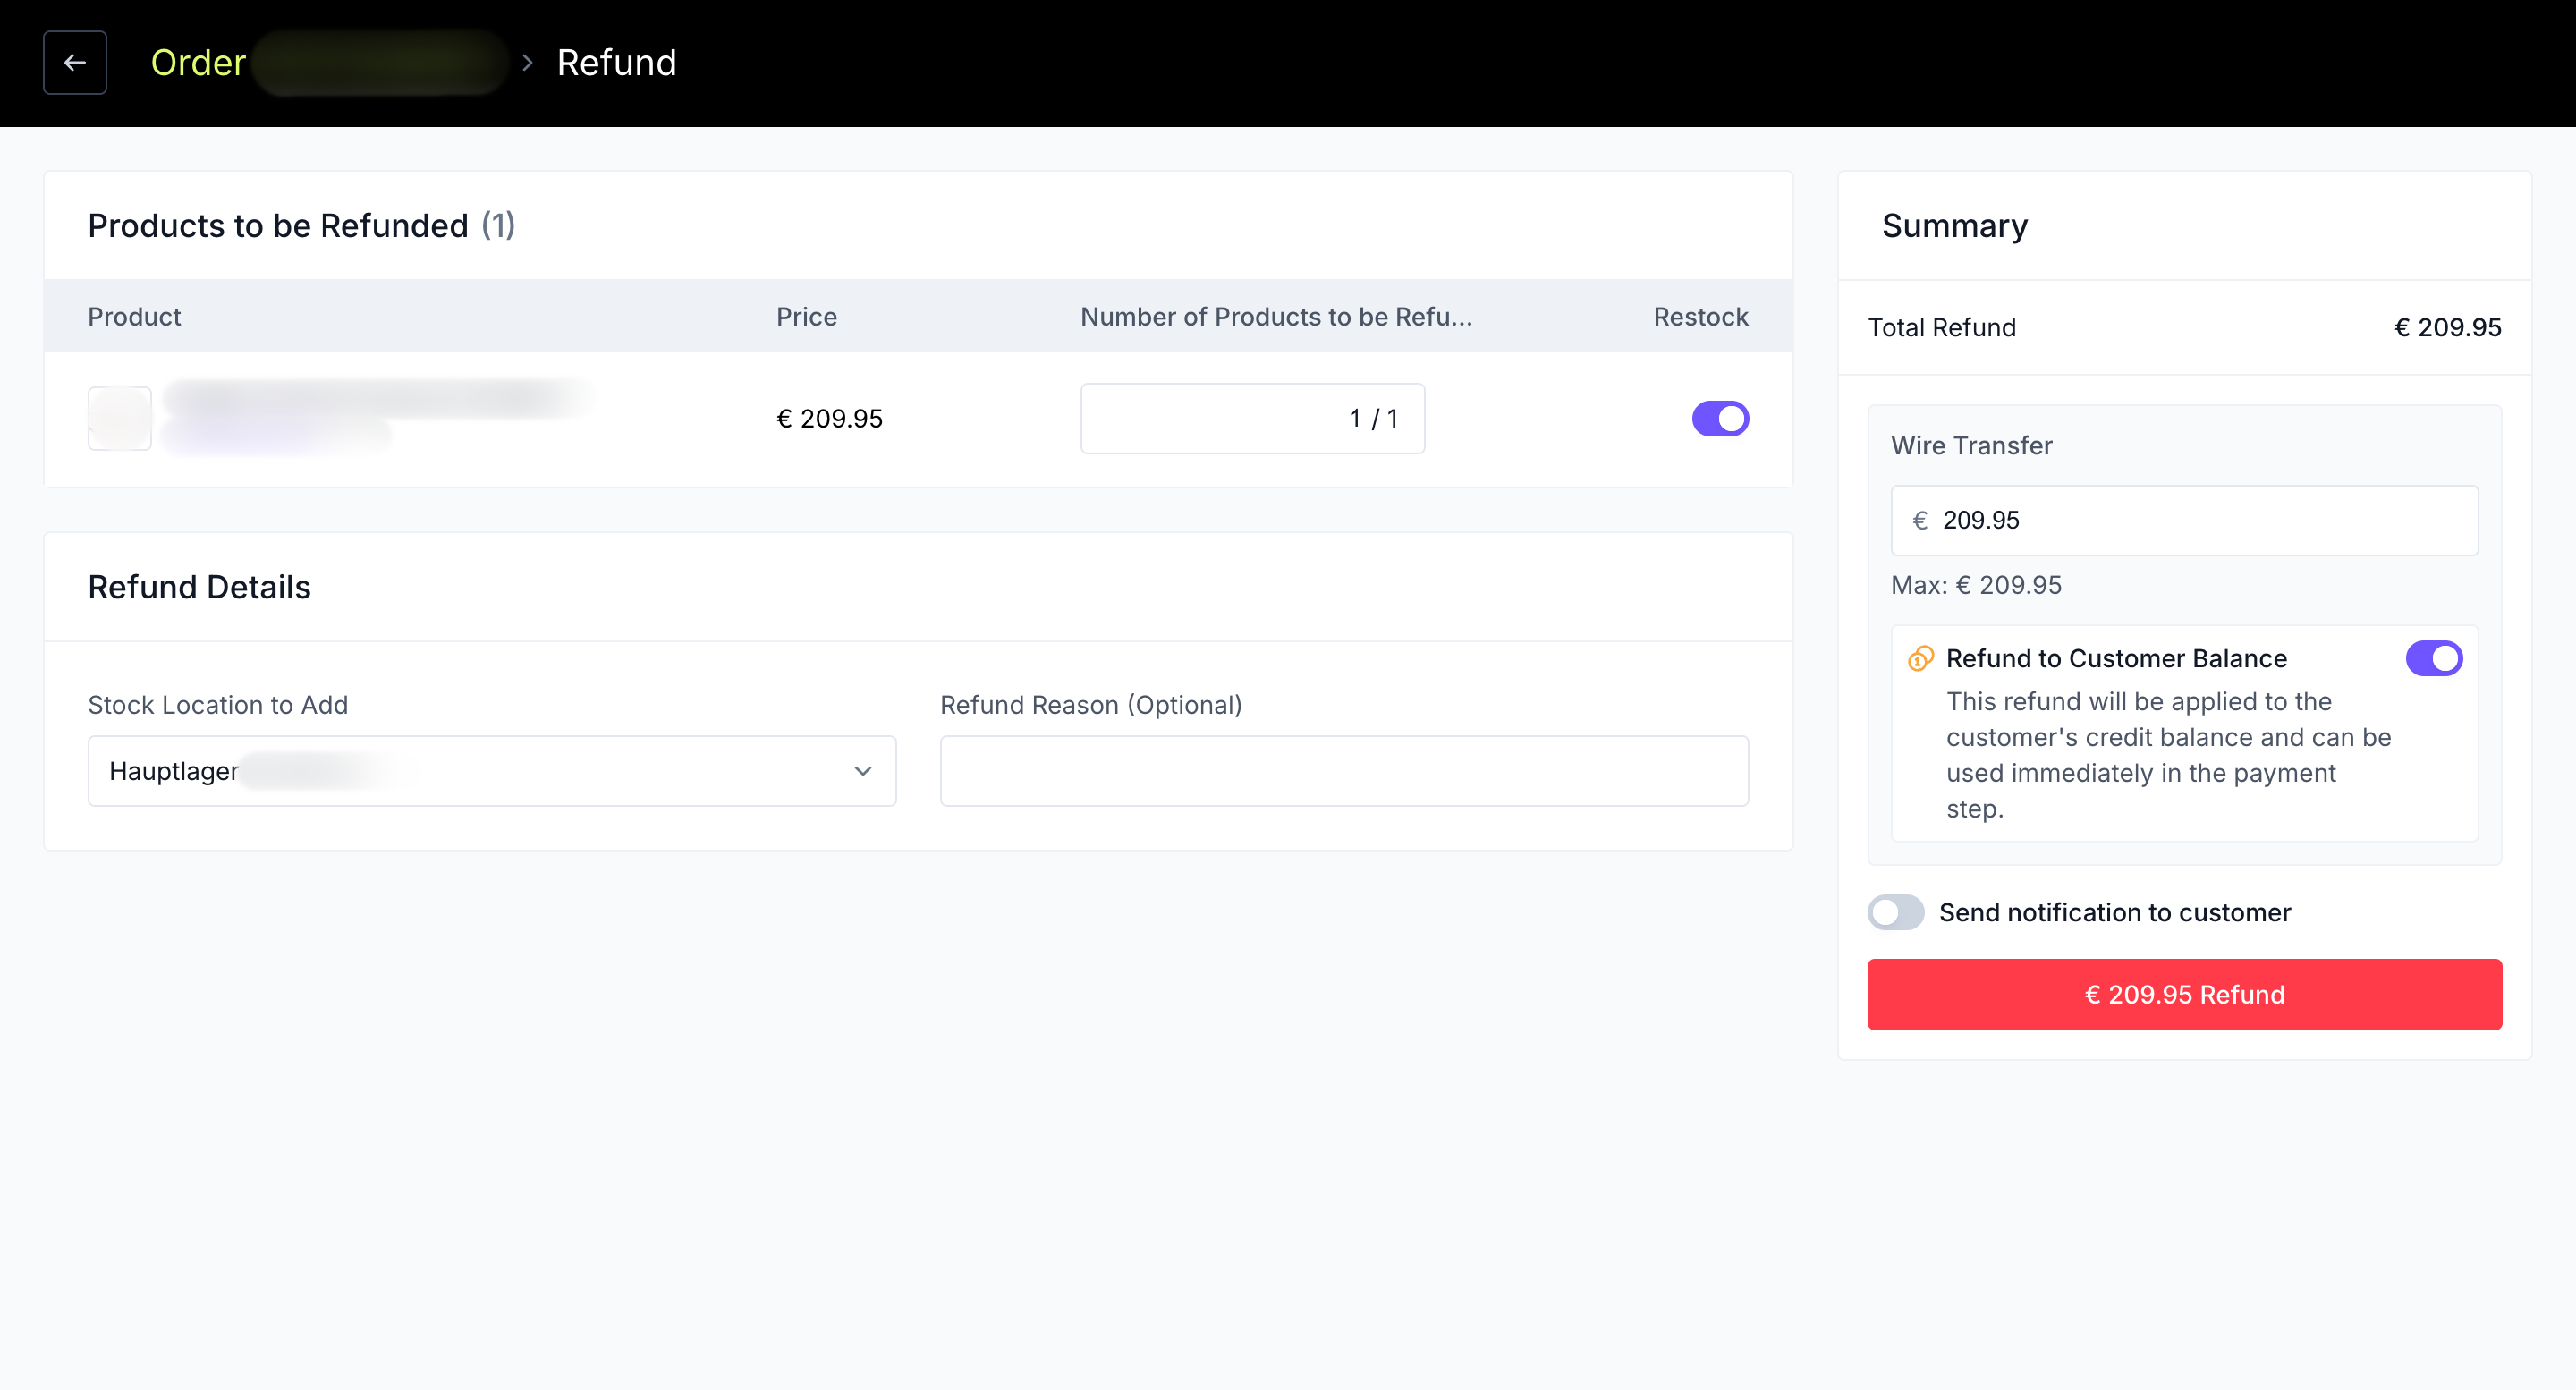Click the Restock column header
The image size is (2576, 1390).
[1700, 317]
